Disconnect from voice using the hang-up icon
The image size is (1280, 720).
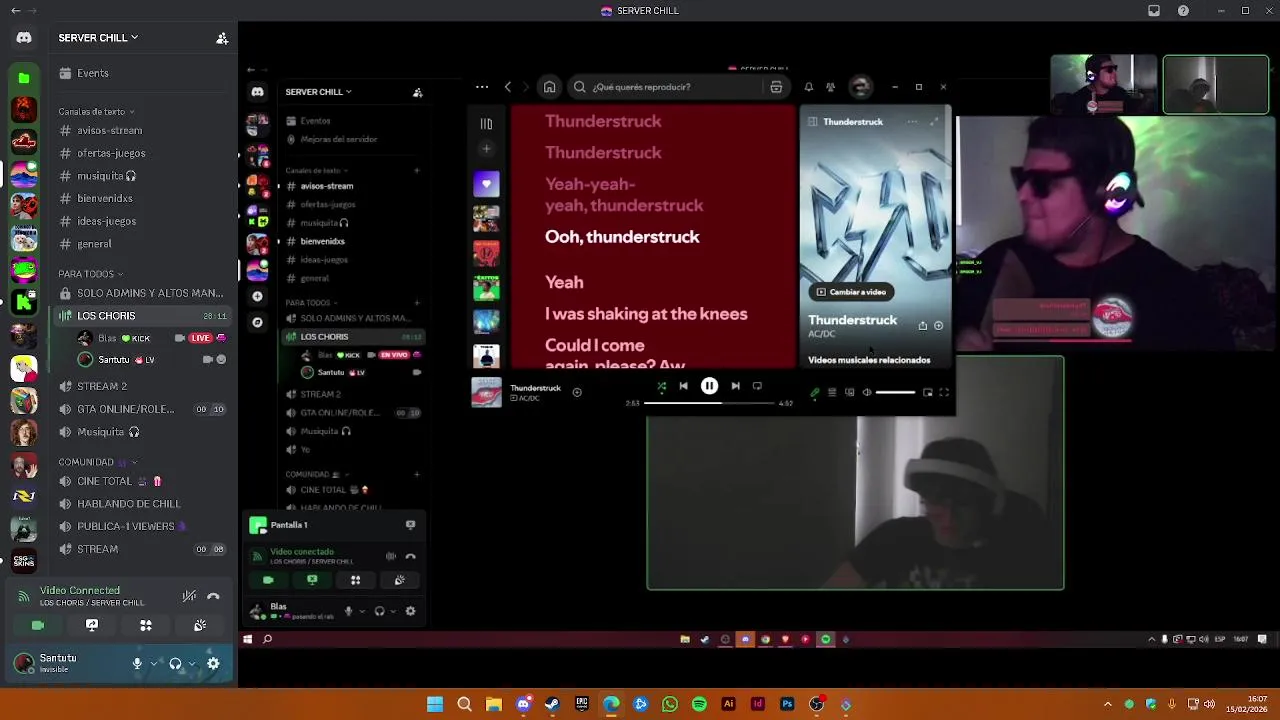coord(213,596)
